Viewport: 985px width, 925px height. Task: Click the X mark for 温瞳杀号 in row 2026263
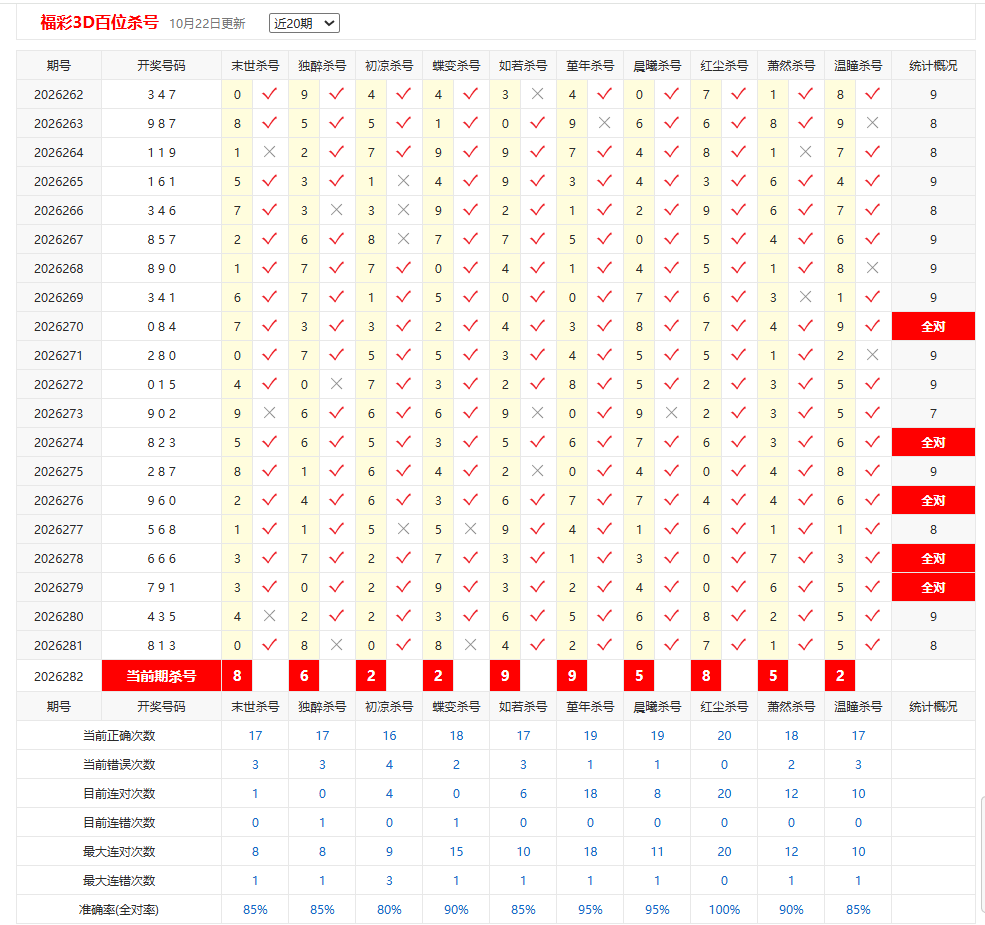873,123
